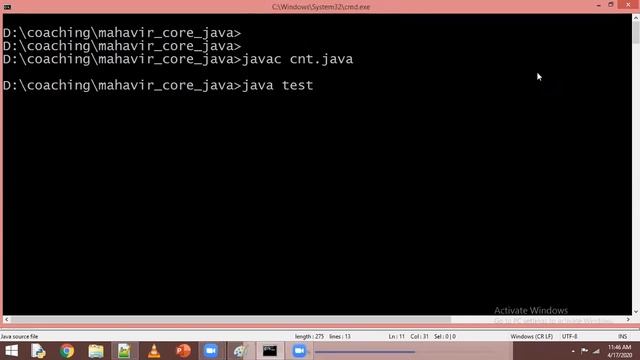This screenshot has width=640, height=360.
Task: Show hidden system tray icons
Action: (573, 351)
